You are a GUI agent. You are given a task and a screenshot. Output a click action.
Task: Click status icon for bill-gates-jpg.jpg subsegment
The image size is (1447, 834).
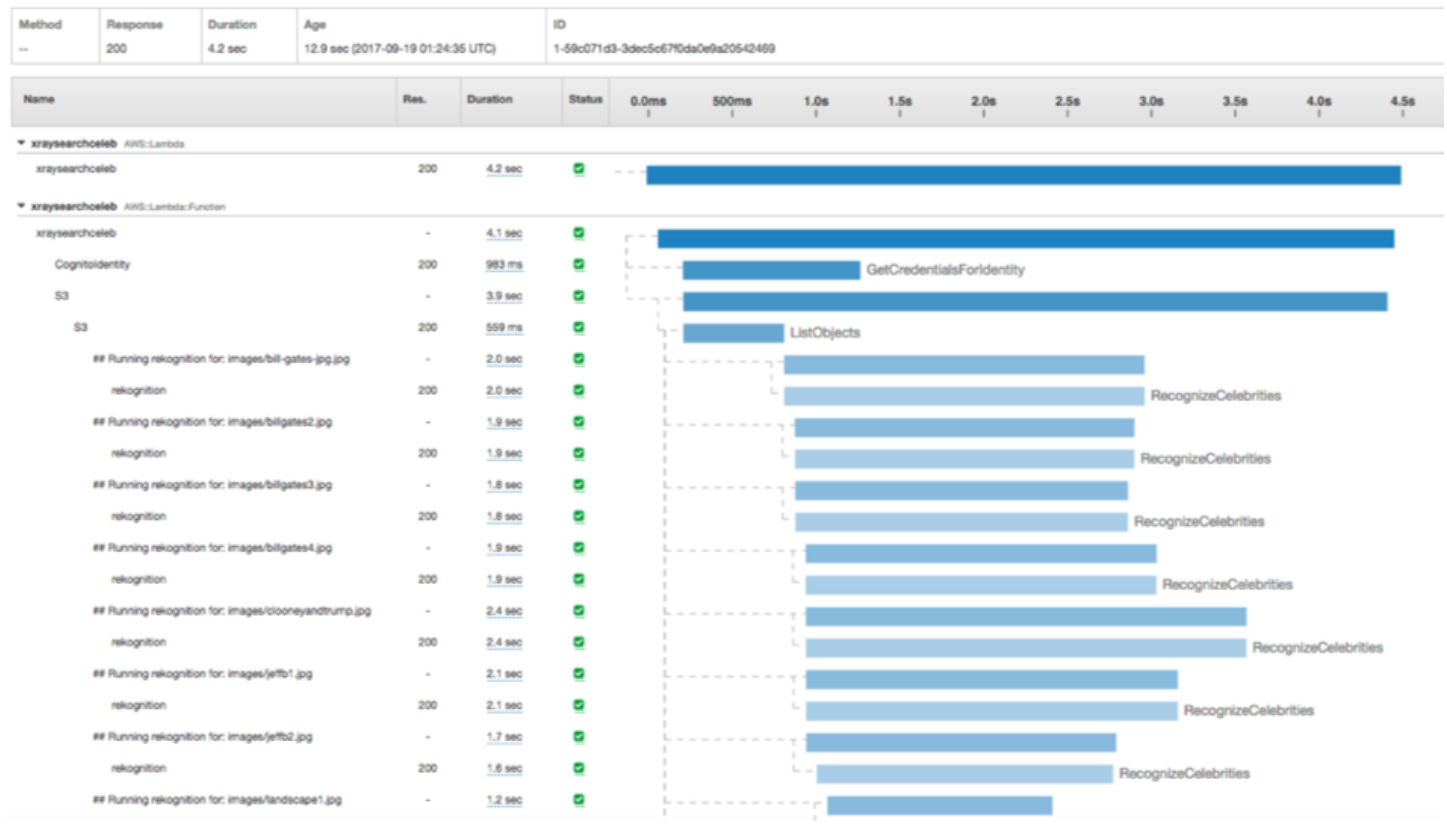(578, 359)
